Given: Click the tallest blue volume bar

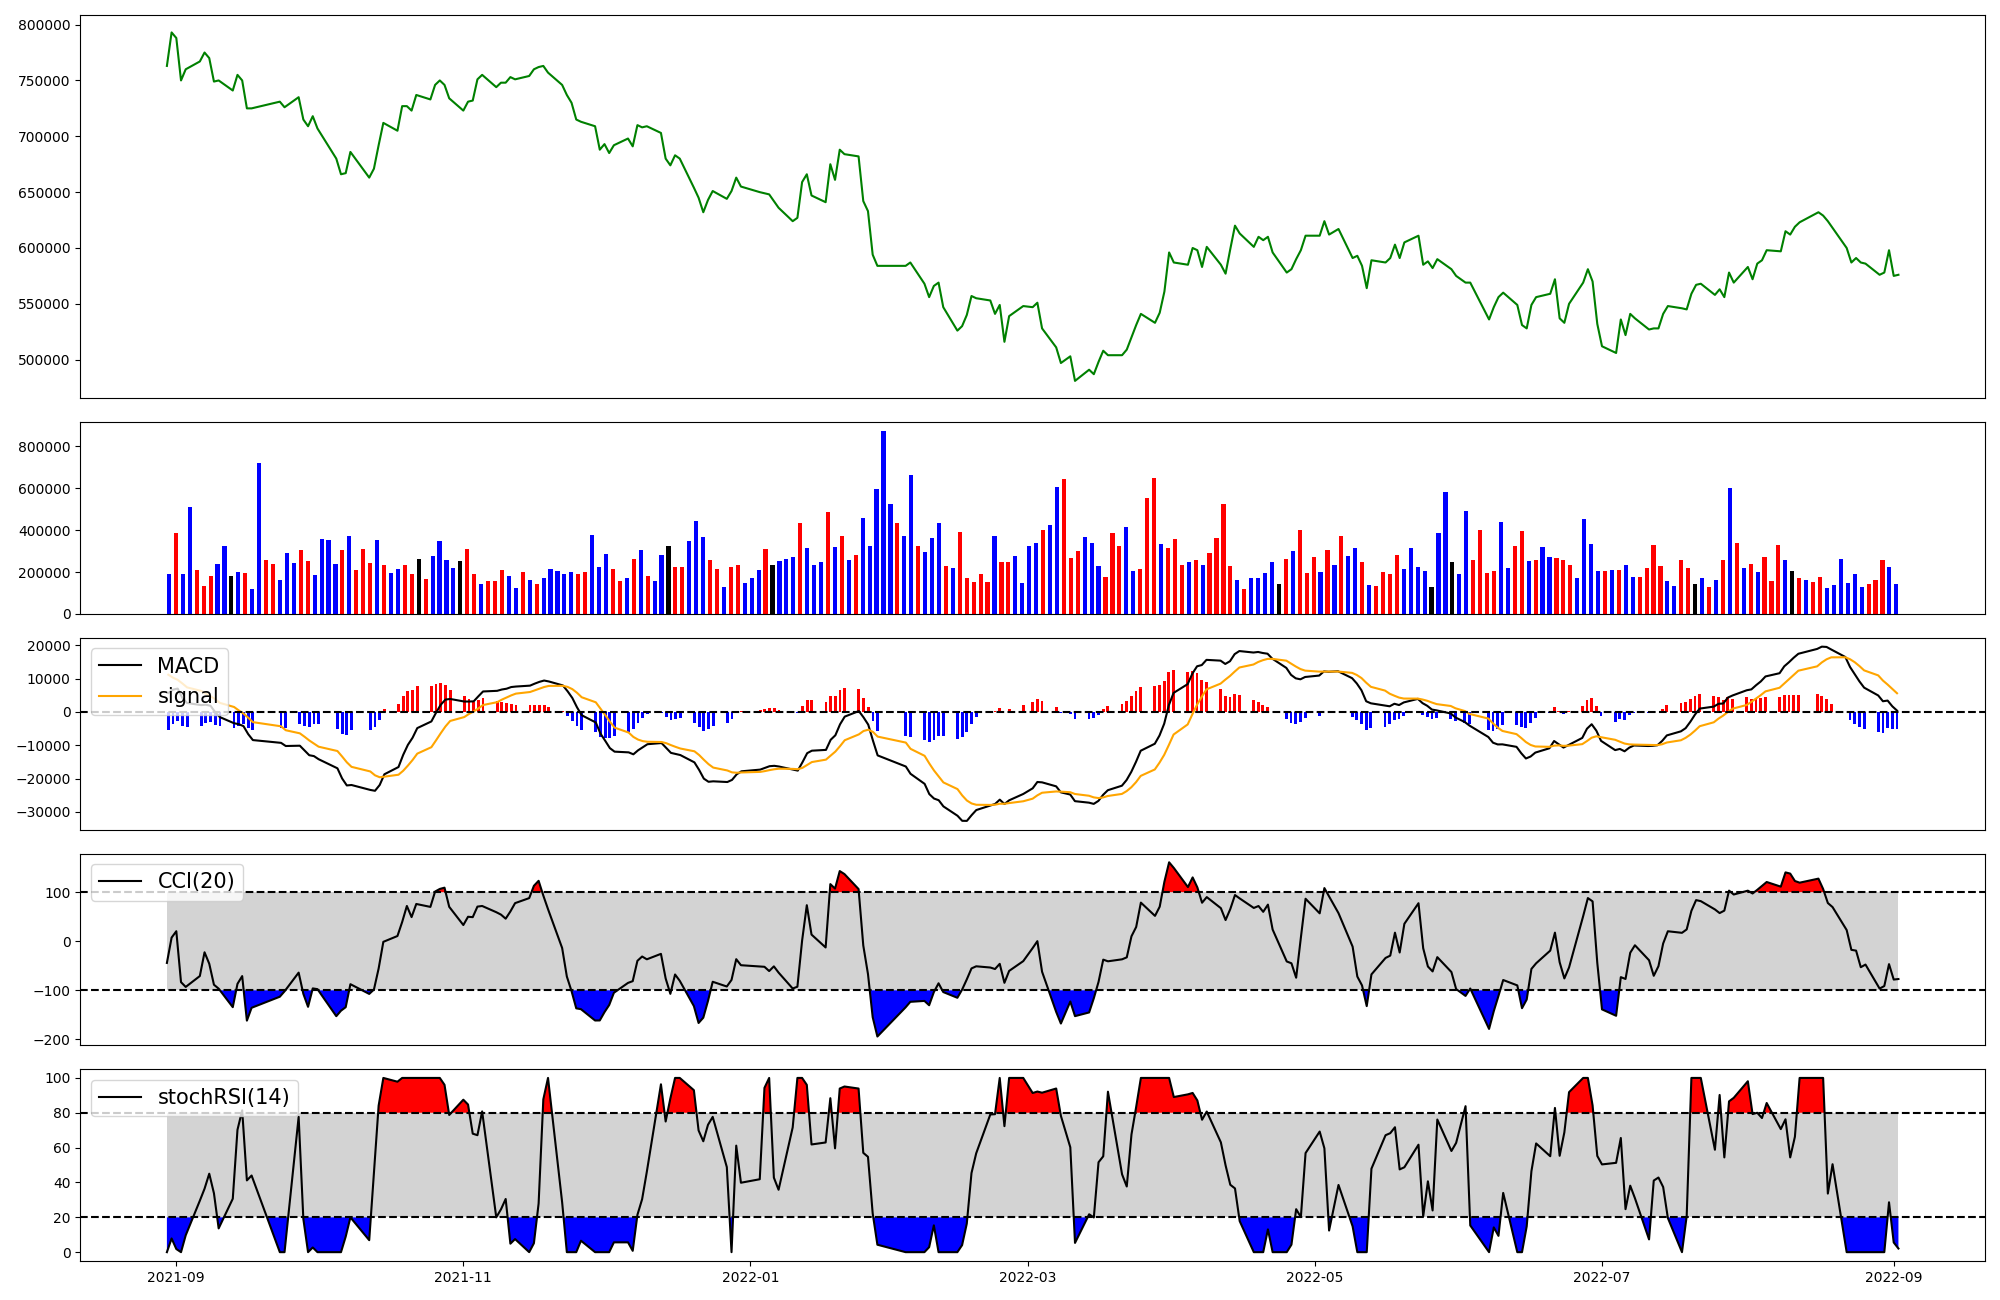Looking at the screenshot, I should 883,520.
